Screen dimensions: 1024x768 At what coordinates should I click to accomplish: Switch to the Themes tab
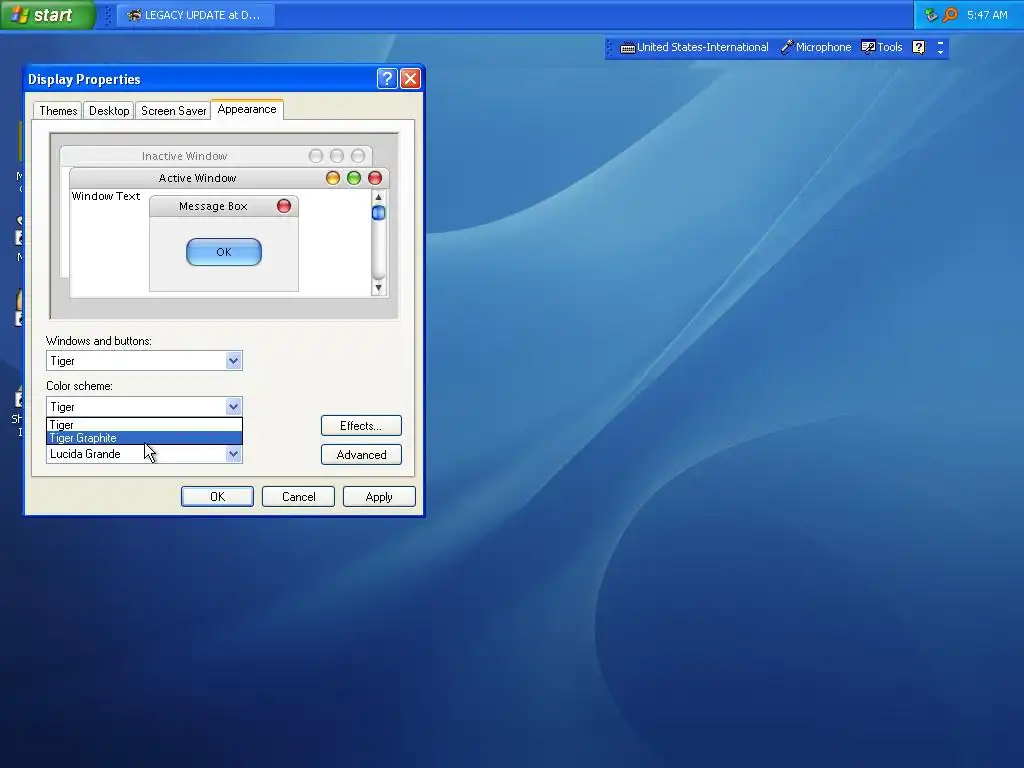tap(58, 111)
